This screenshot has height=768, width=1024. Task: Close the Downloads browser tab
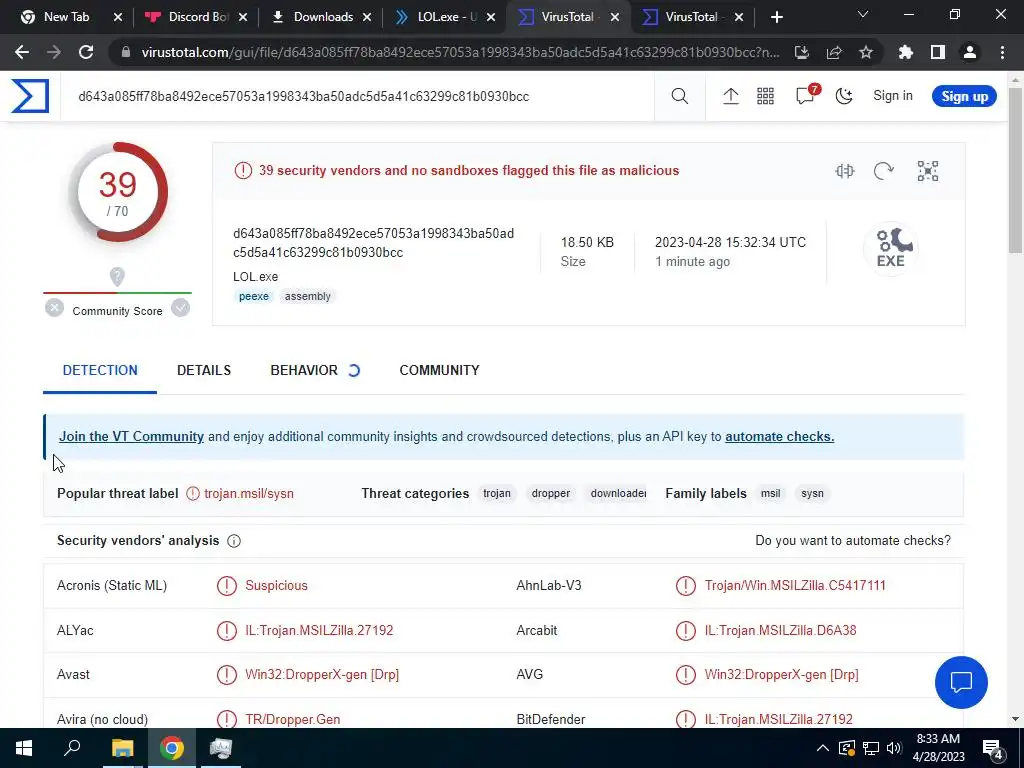coord(367,17)
